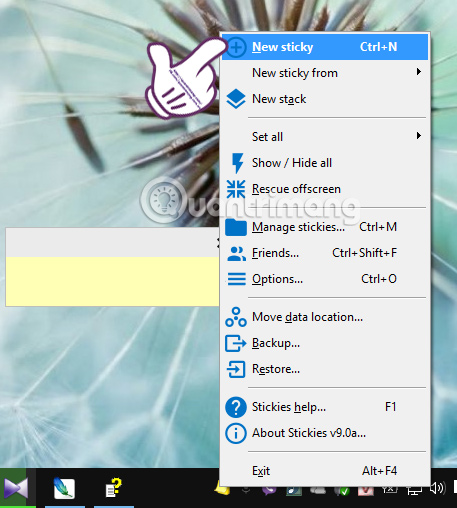Click the Move data location nodes icon
Viewport: 457px width, 508px height.
[x=236, y=317]
